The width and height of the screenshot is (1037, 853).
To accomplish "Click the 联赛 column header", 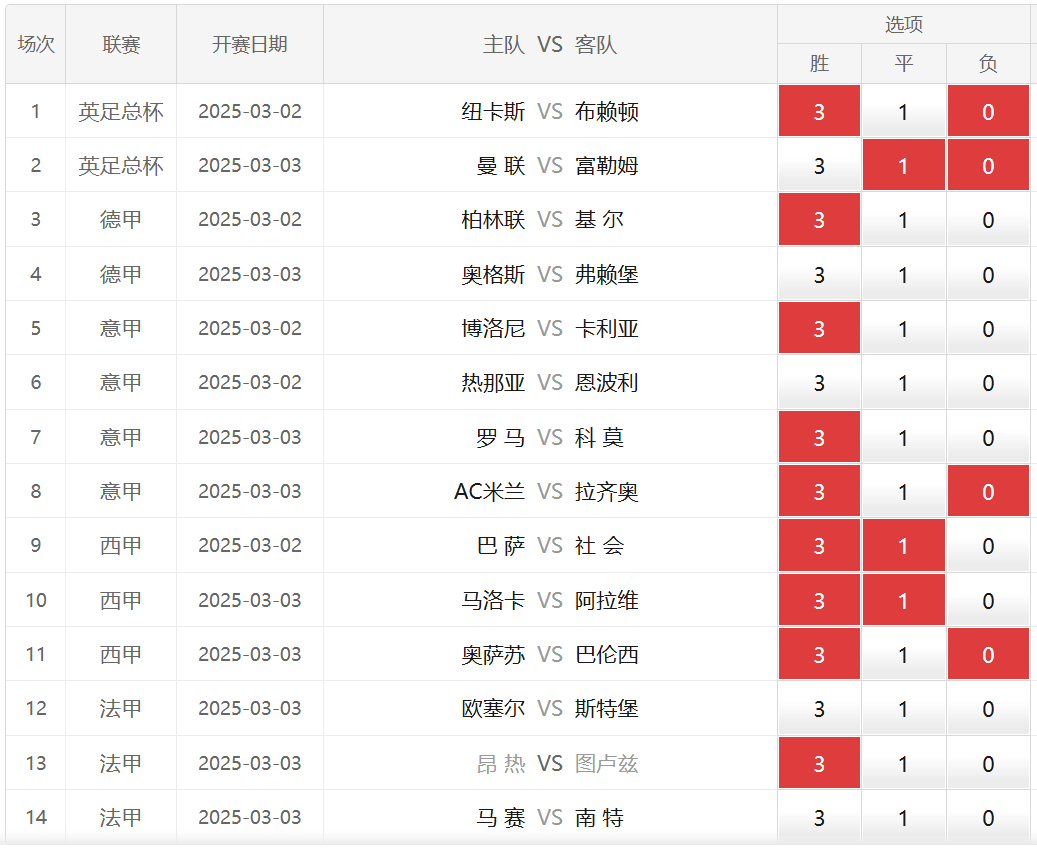I will (121, 45).
